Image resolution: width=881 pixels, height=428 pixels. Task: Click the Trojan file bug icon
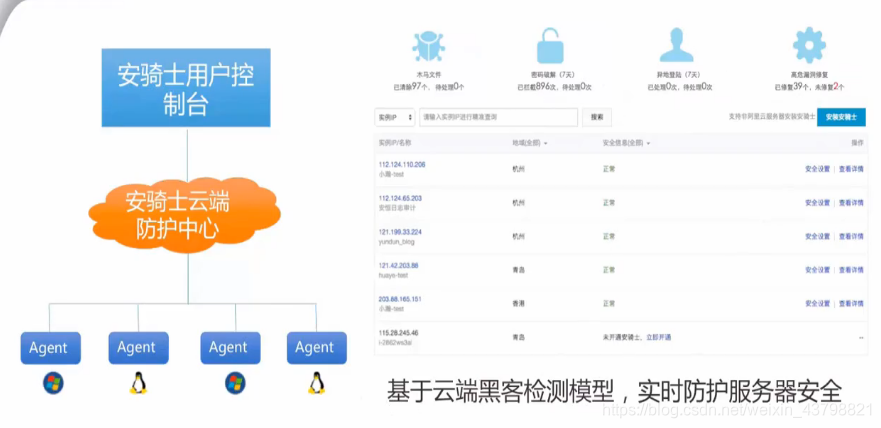429,47
